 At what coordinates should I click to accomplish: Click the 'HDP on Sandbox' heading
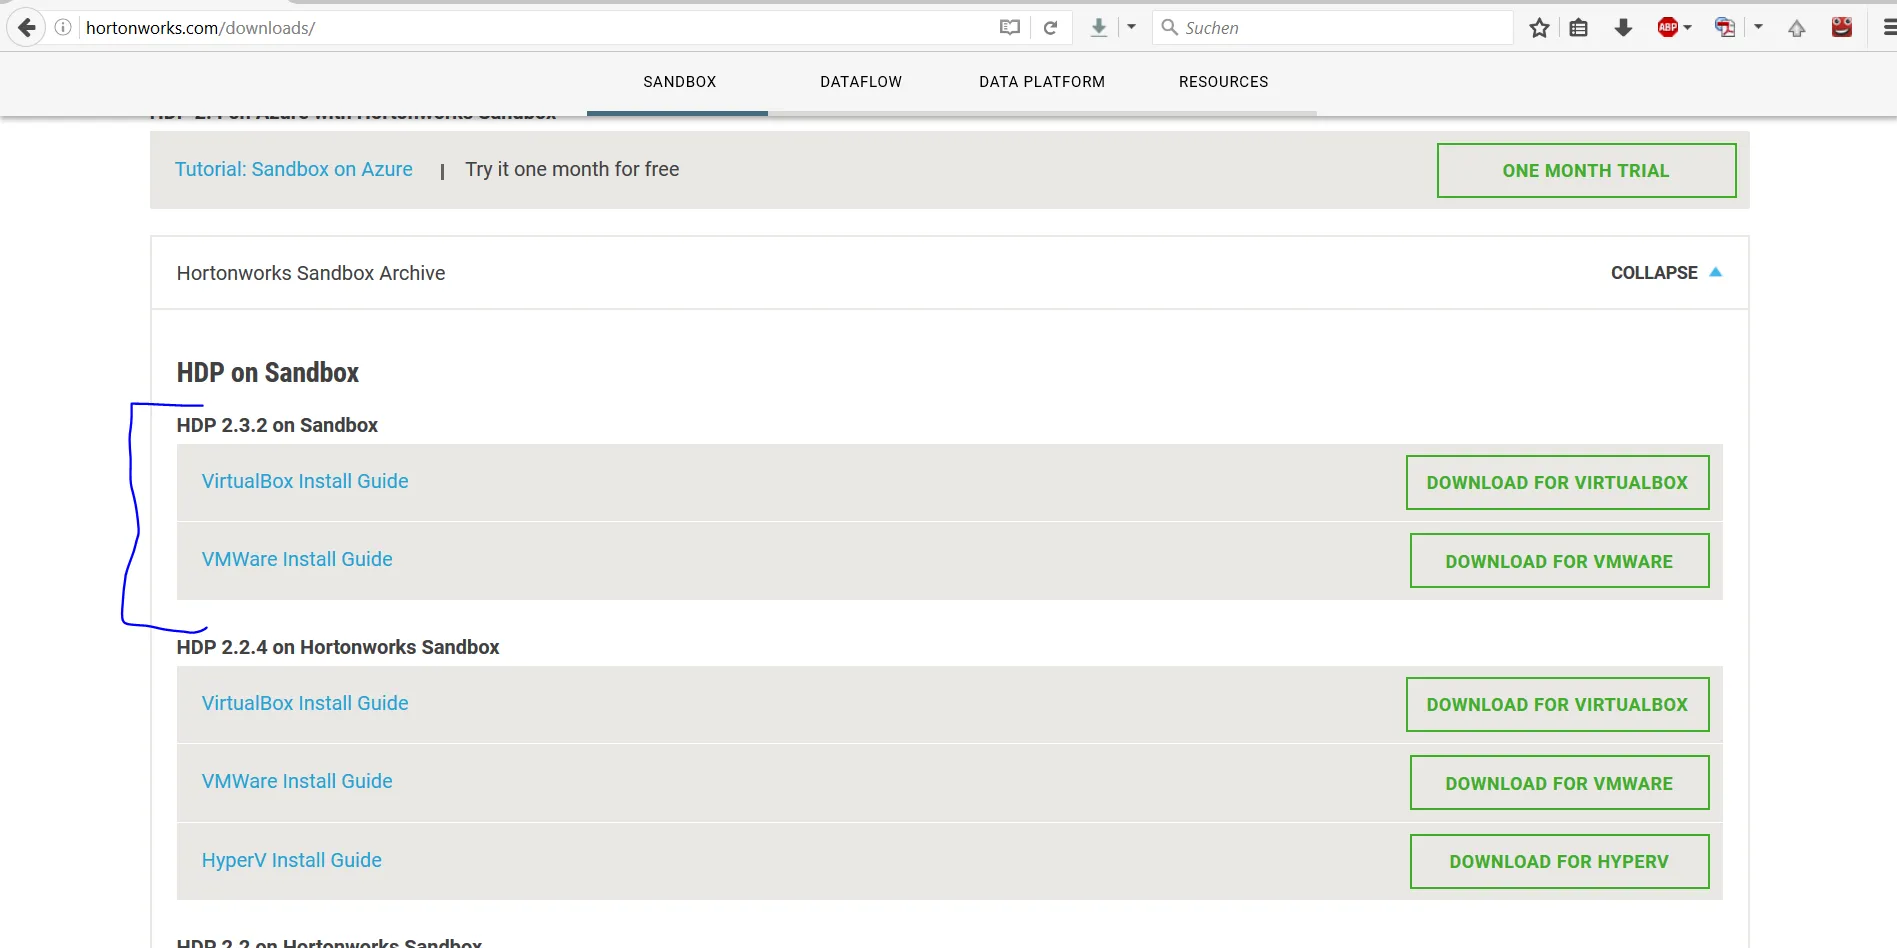[268, 373]
